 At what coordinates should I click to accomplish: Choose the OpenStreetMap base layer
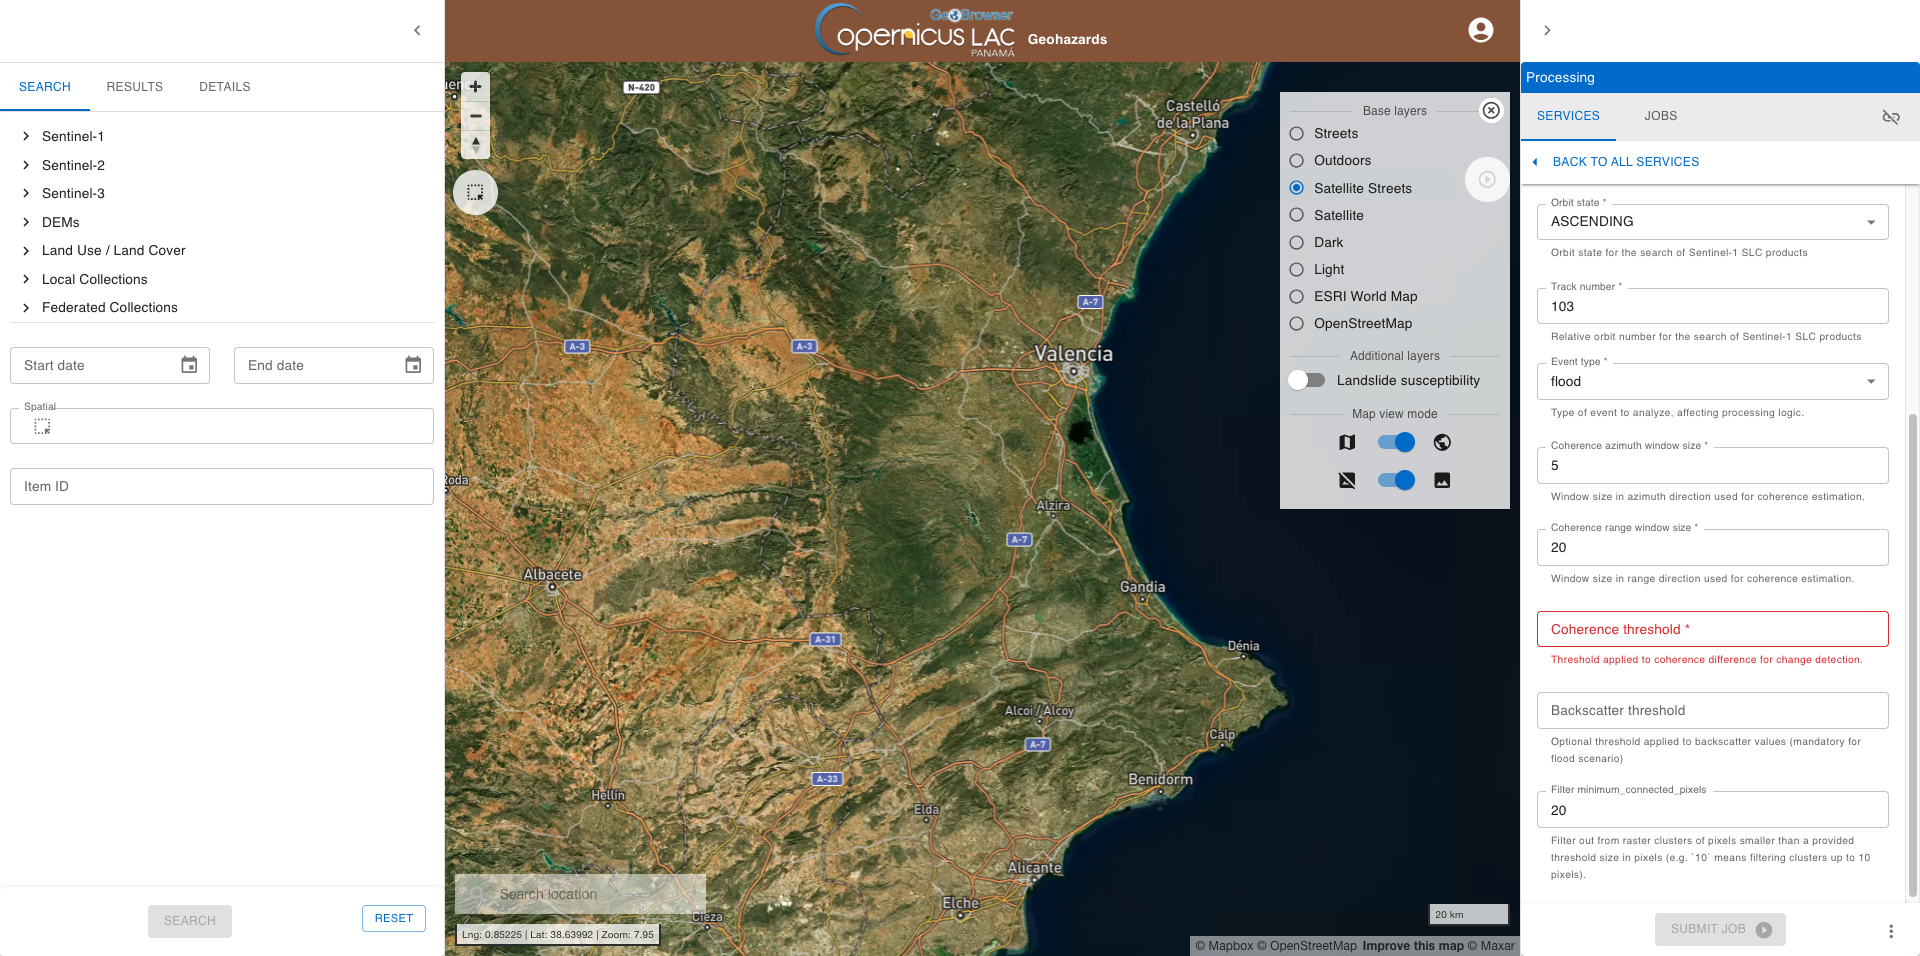coord(1297,323)
